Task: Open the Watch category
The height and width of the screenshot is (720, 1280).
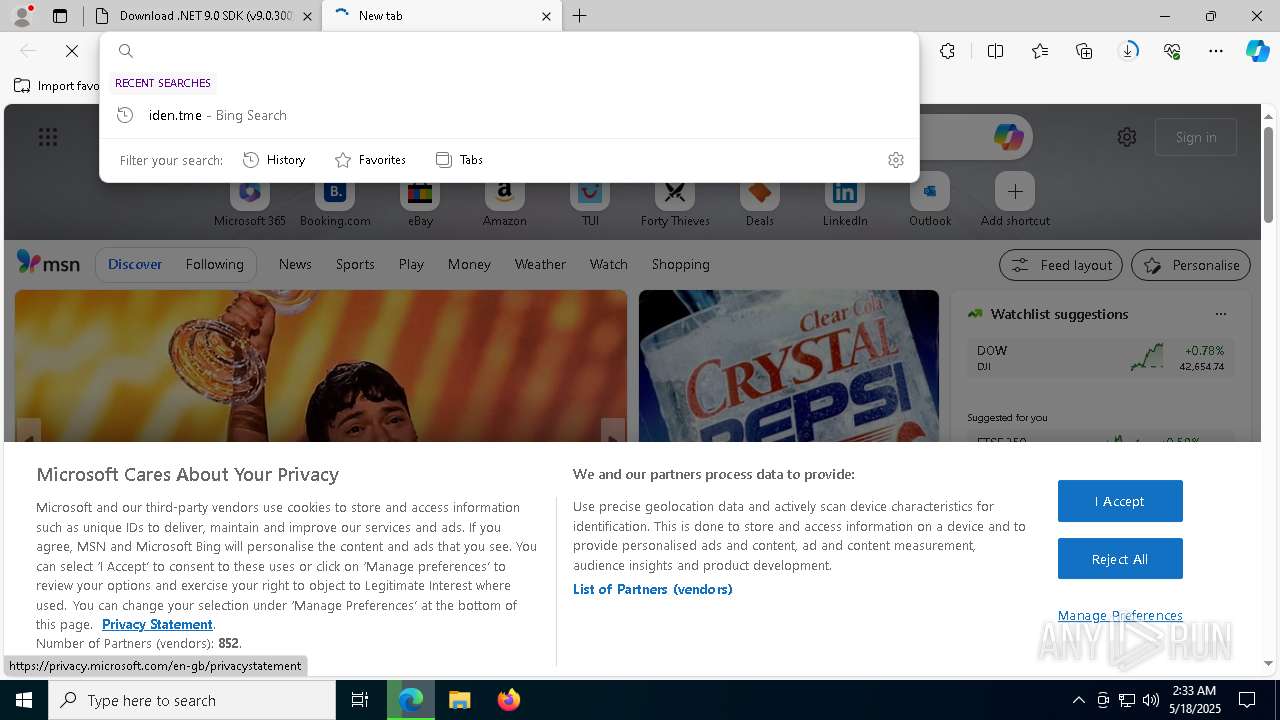Action: coord(609,264)
